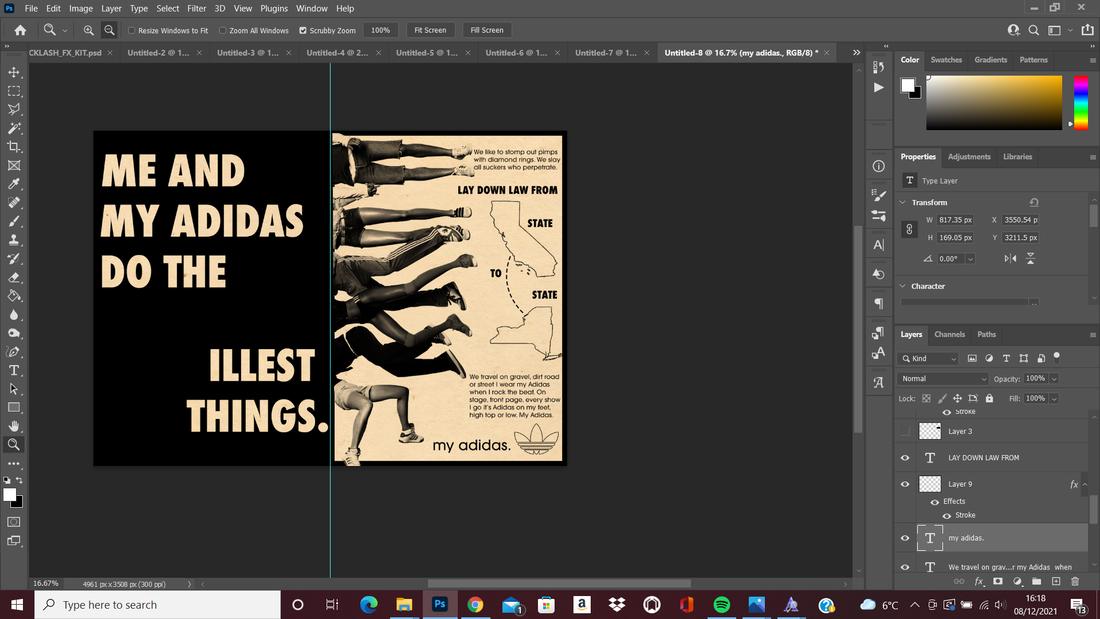Delete layer using the trash icon

[x=1075, y=581]
